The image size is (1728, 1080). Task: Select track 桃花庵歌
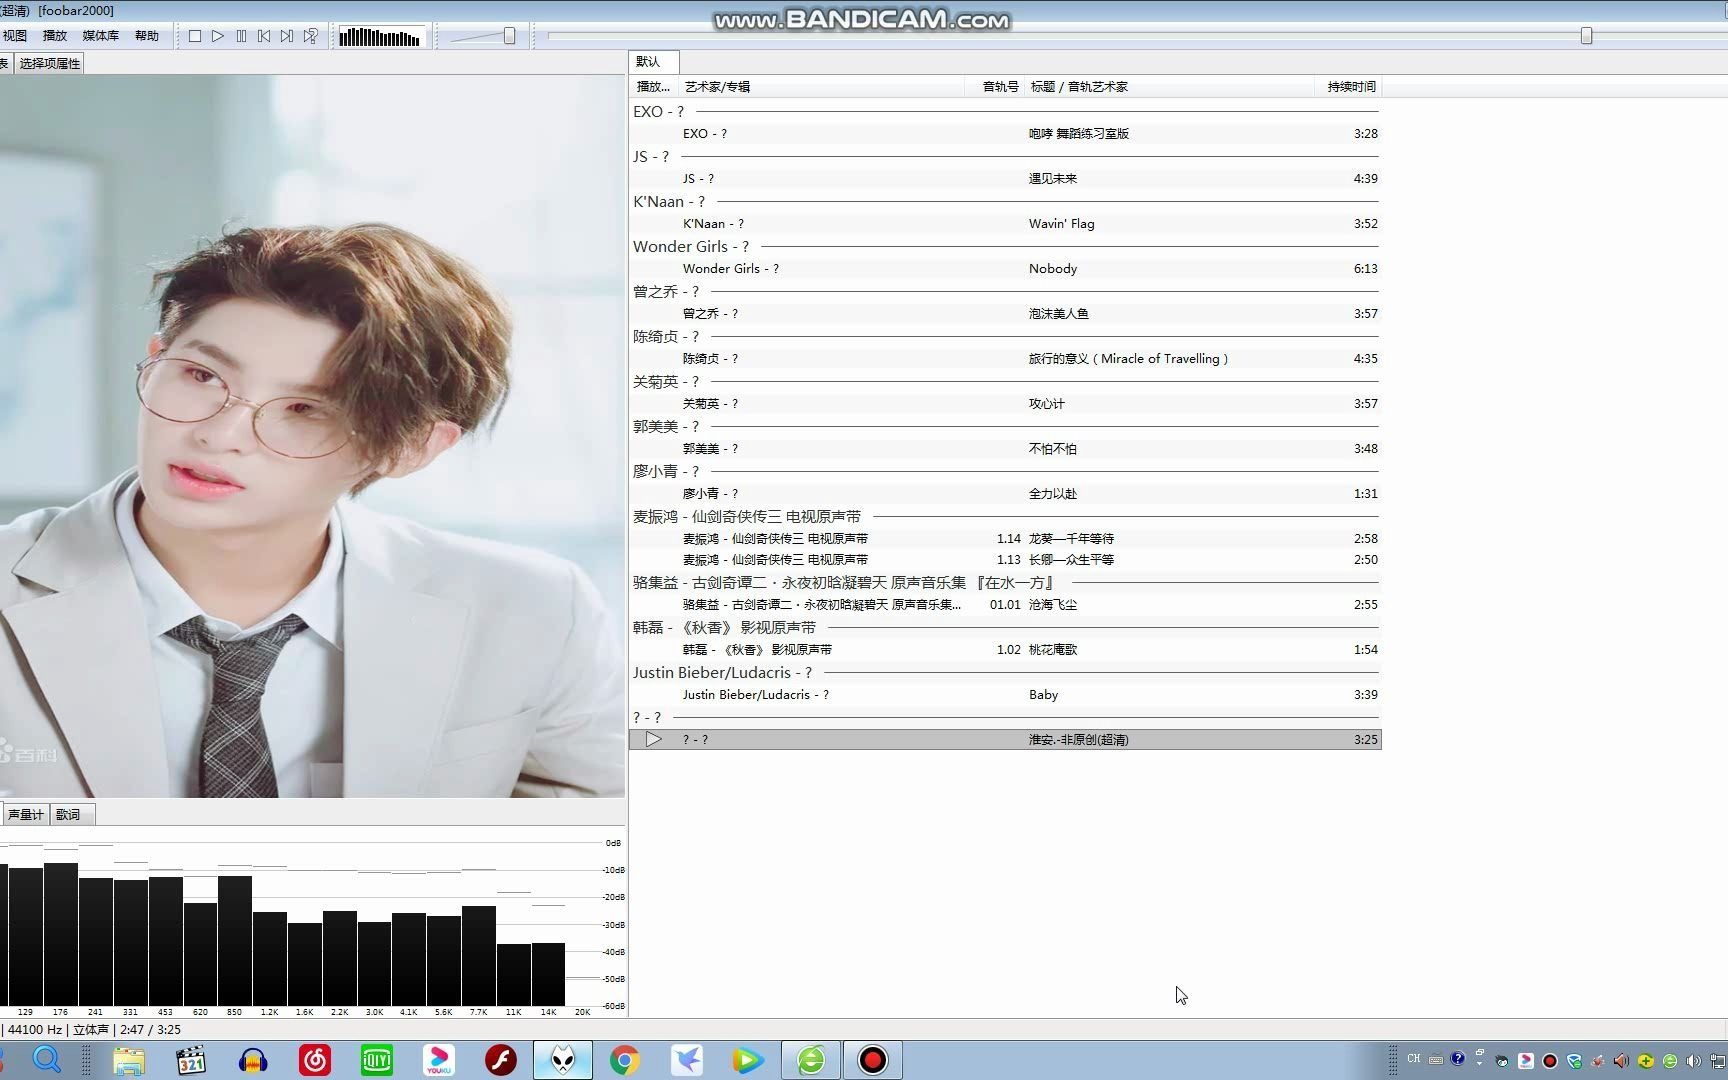(x=1005, y=650)
